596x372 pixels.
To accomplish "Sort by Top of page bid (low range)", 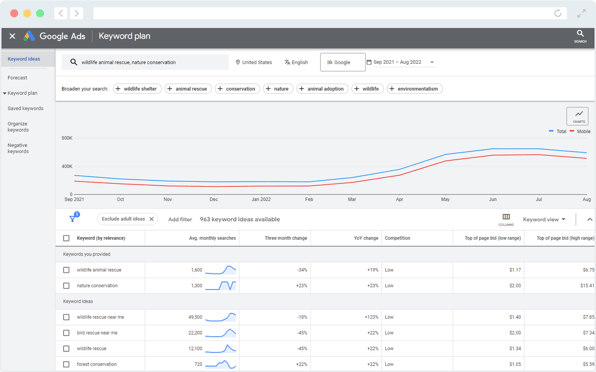I will [493, 238].
